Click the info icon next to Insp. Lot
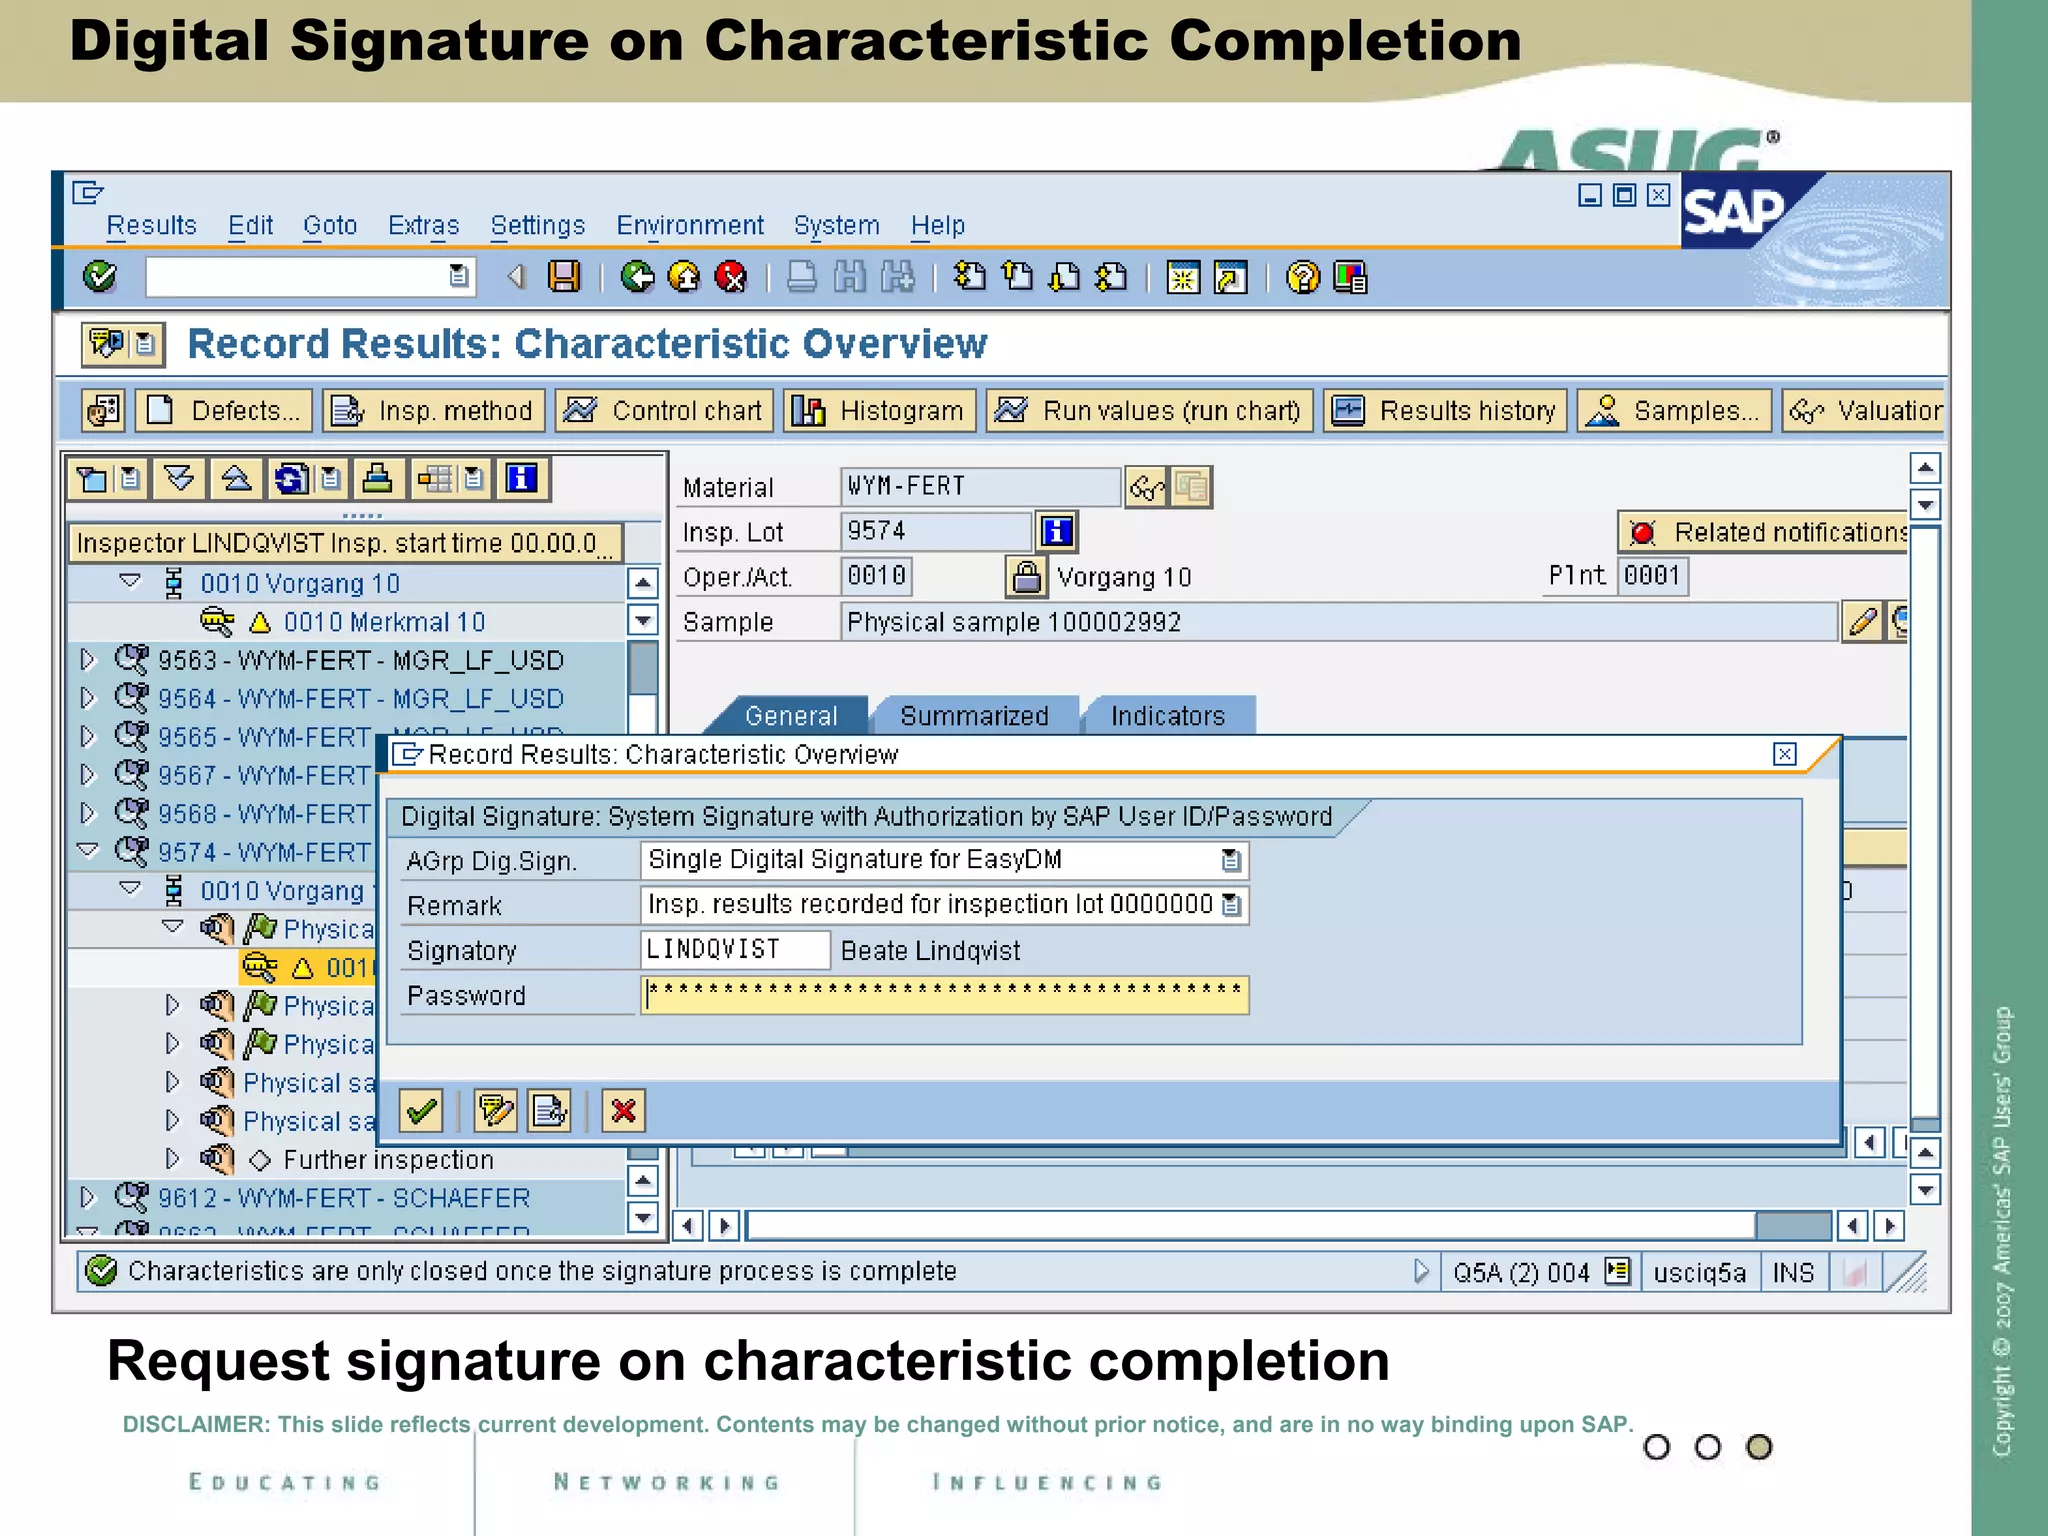 (x=1057, y=531)
